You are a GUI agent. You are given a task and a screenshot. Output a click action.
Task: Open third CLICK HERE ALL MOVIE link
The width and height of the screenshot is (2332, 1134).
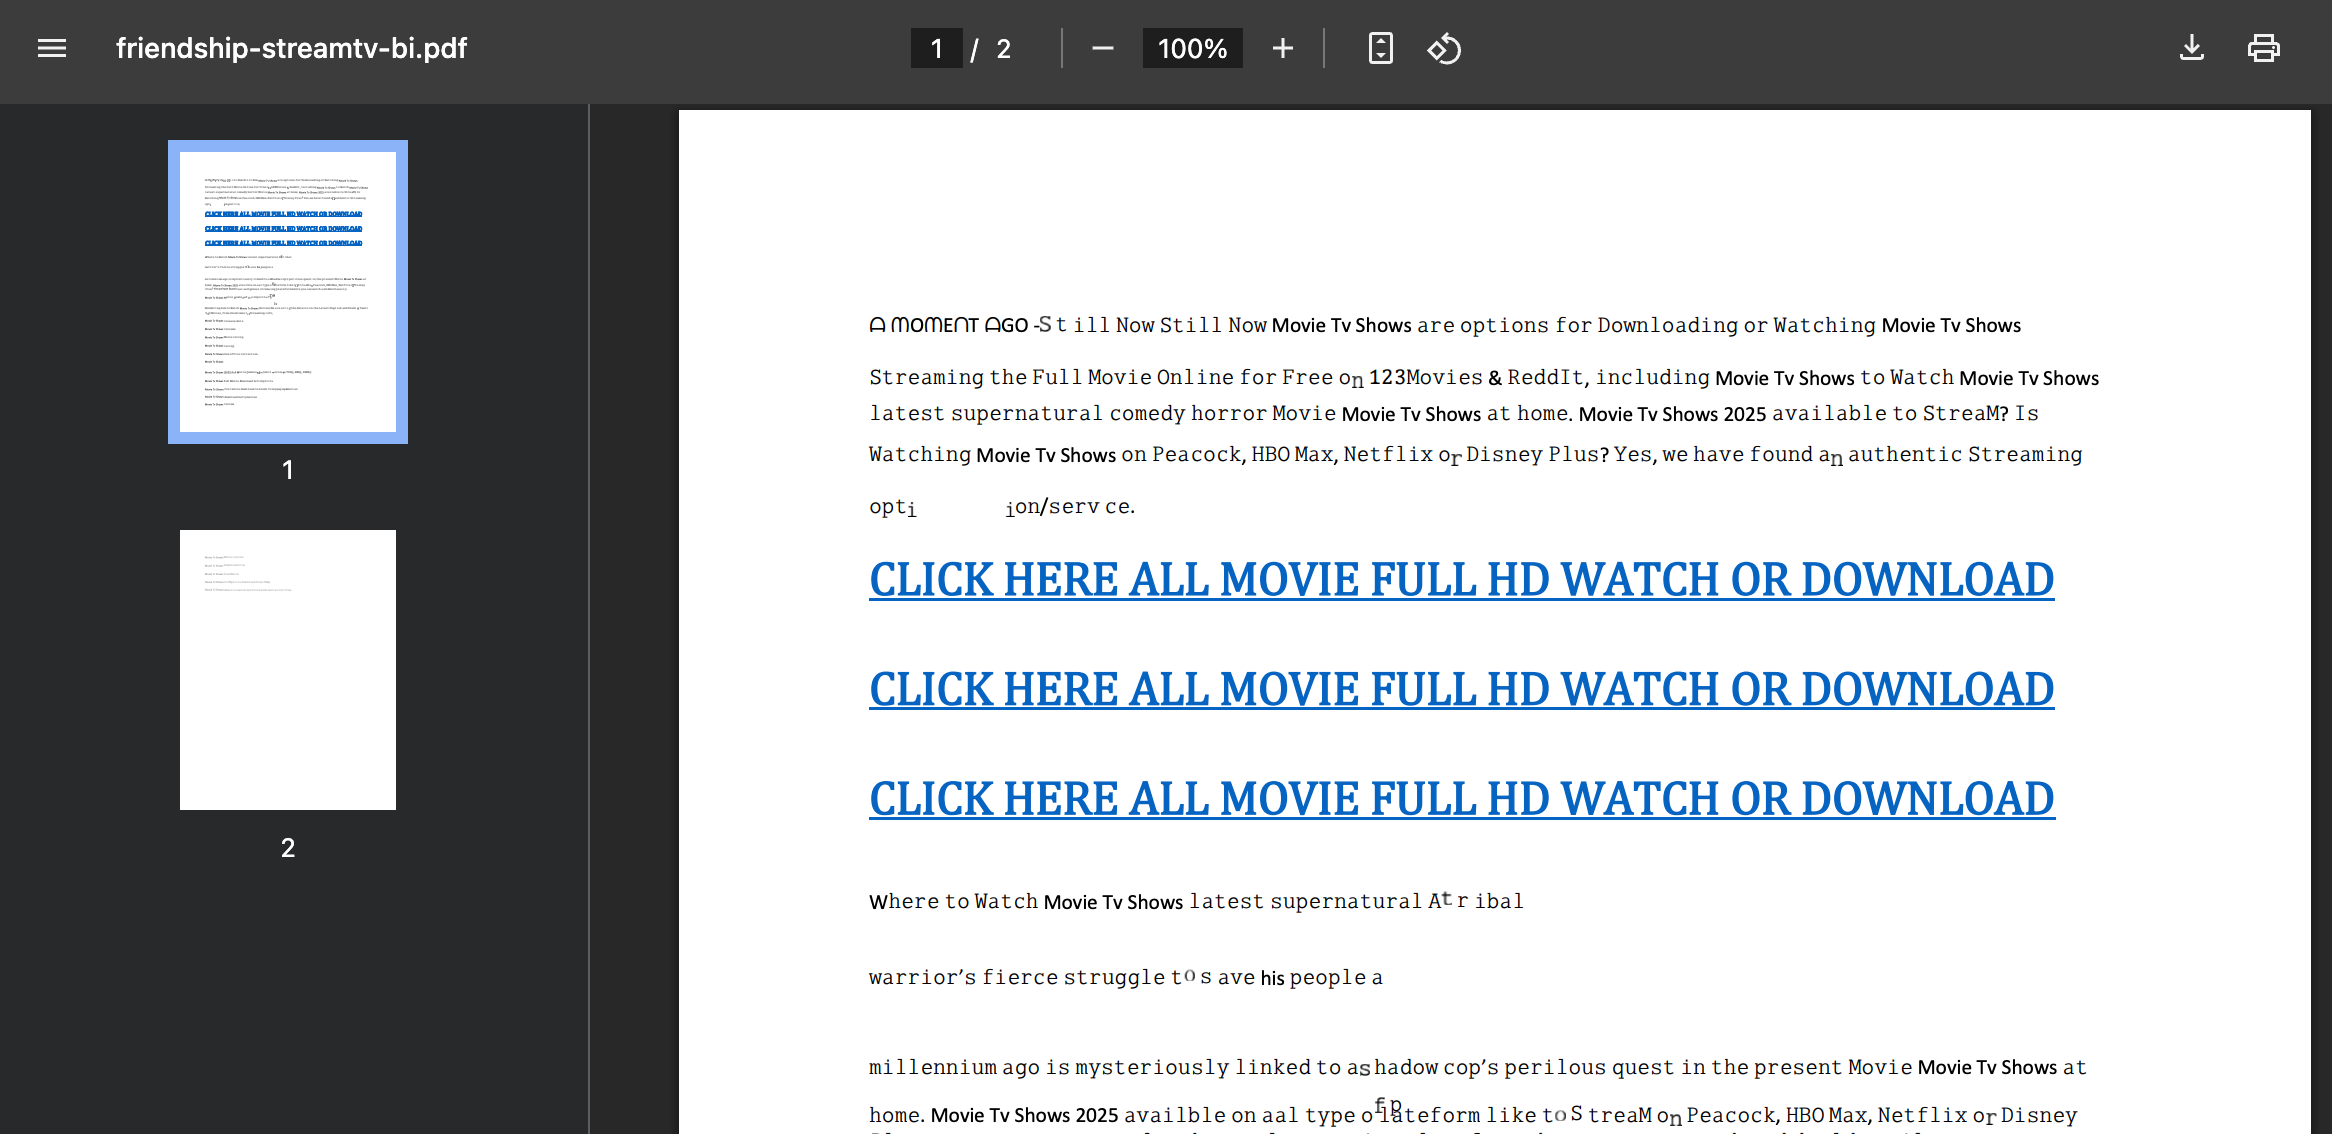point(1461,799)
